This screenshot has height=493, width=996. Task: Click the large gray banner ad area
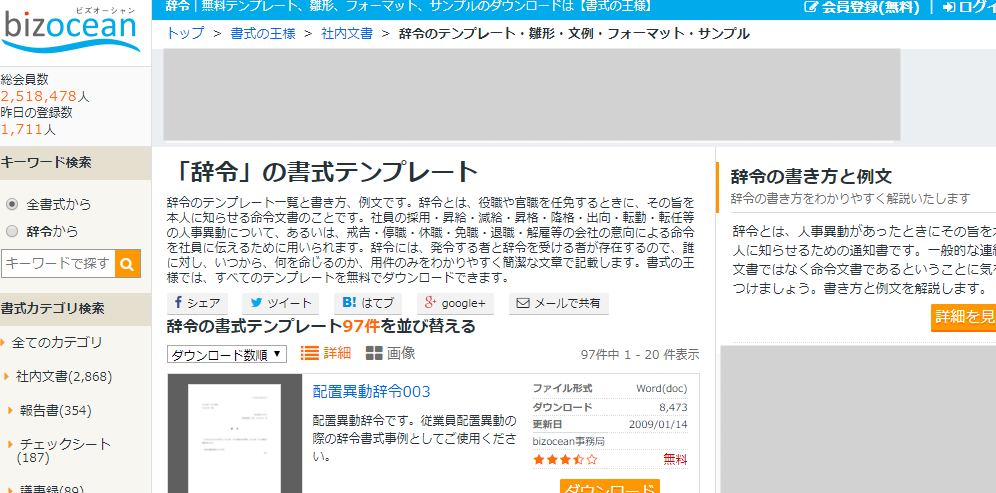532,94
